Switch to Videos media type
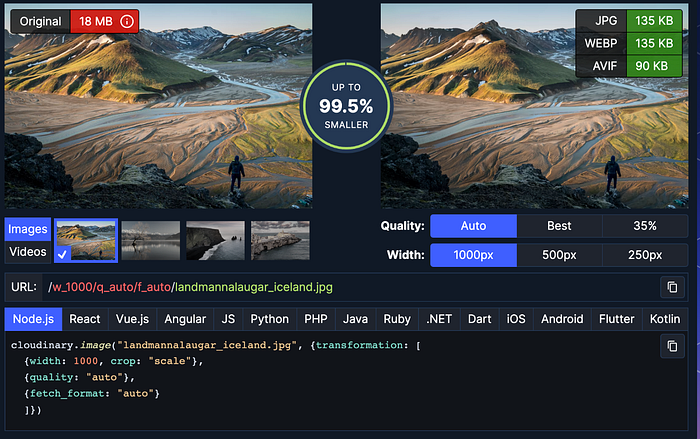 tap(27, 251)
